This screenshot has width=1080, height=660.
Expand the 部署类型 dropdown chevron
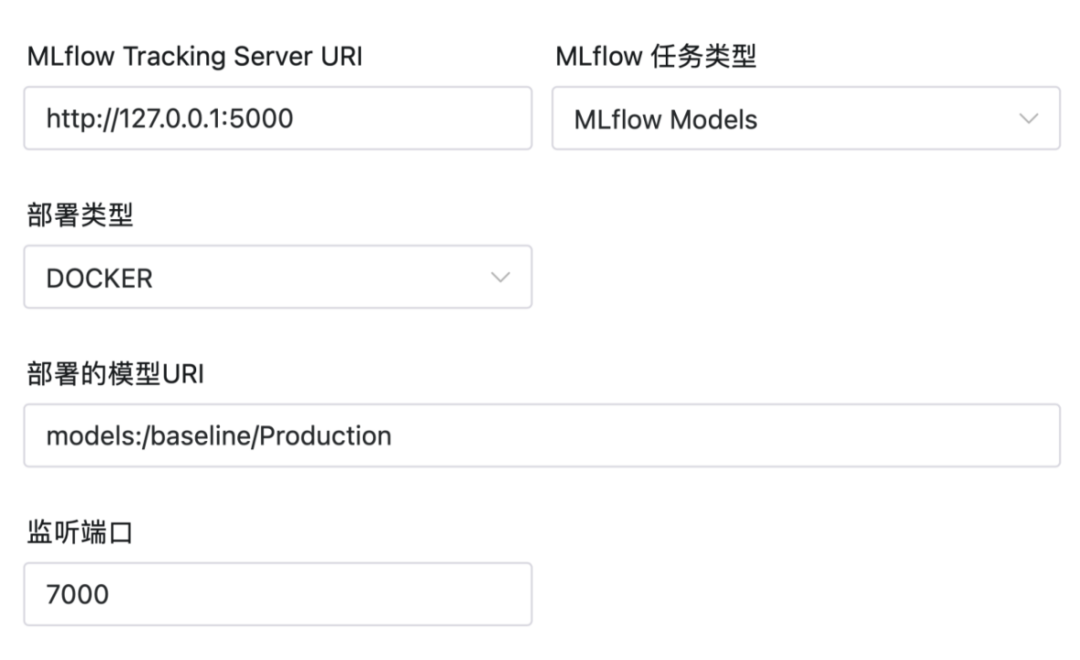point(500,277)
